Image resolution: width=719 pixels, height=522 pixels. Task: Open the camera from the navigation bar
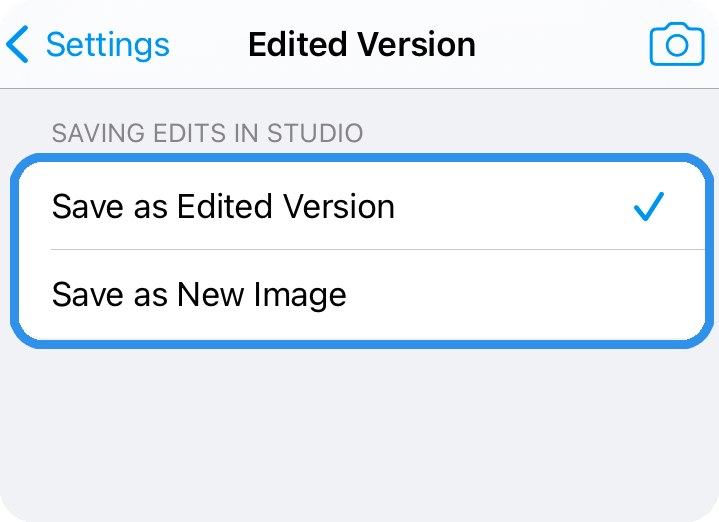click(x=677, y=44)
